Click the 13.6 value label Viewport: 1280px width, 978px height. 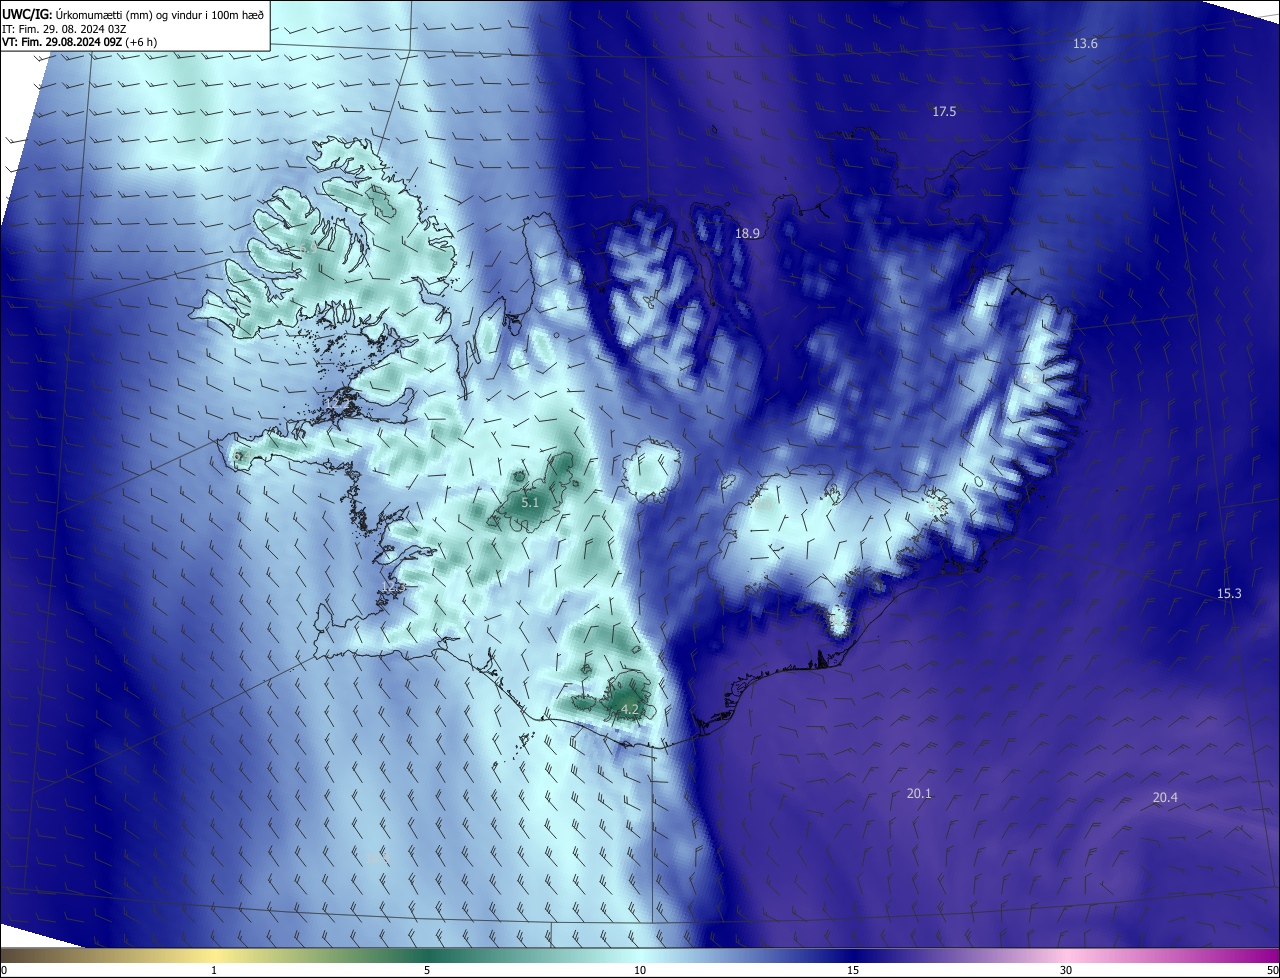(x=1085, y=44)
